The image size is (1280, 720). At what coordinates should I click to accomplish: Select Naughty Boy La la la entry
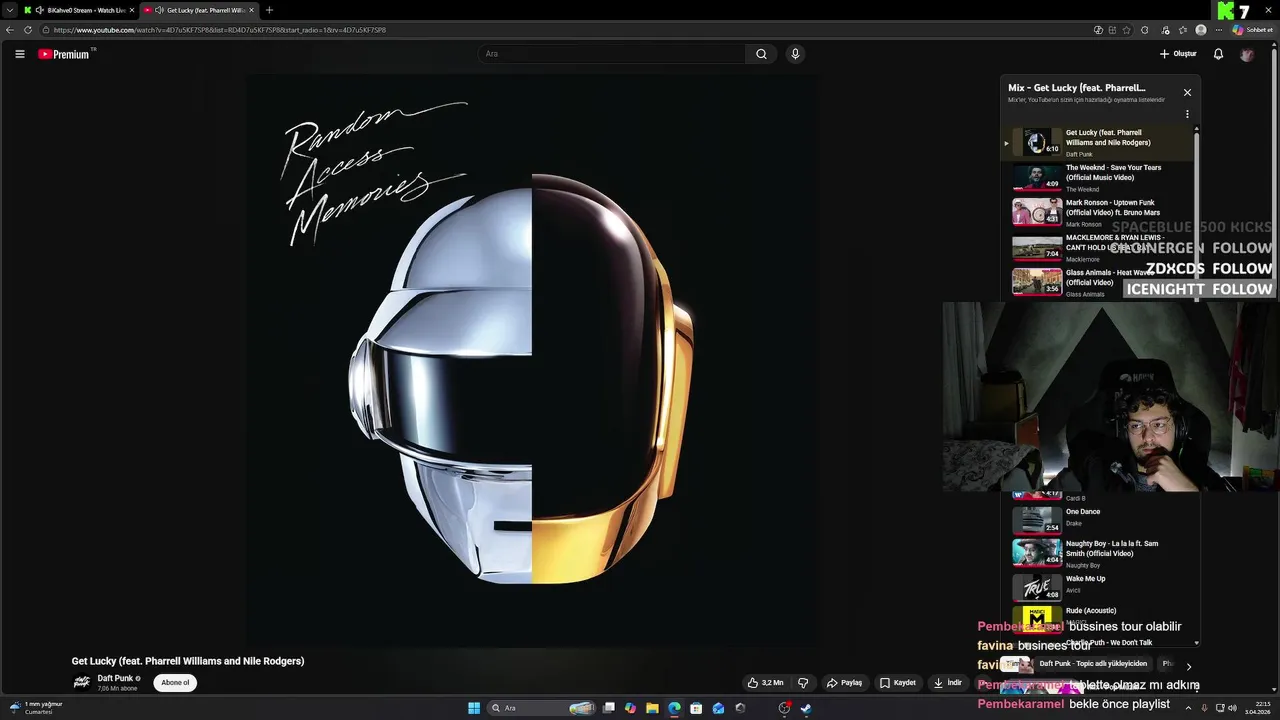click(x=1100, y=553)
